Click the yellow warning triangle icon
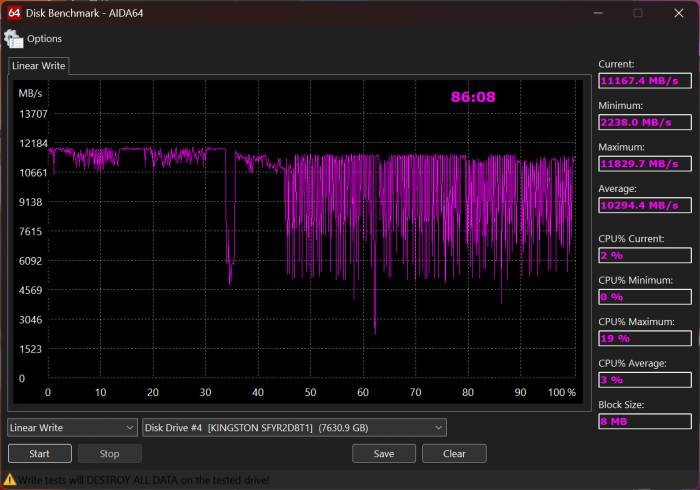 9,480
